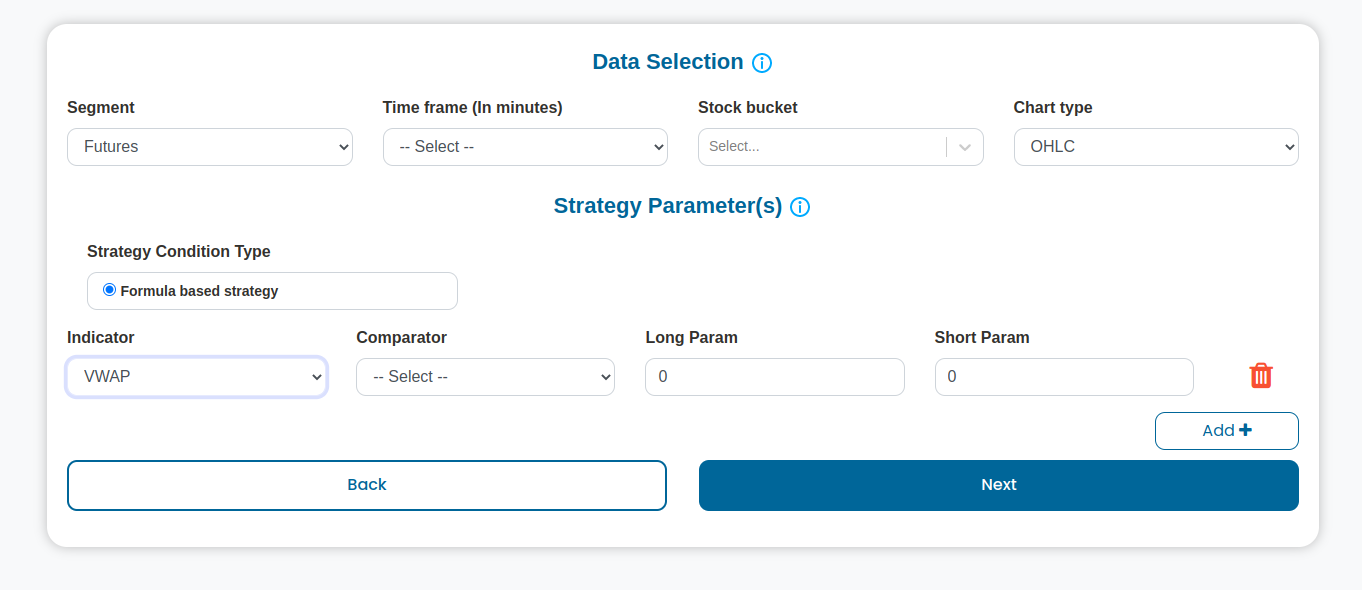Screen dimensions: 1362x590
Task: Click the Add button
Action: click(x=1227, y=431)
